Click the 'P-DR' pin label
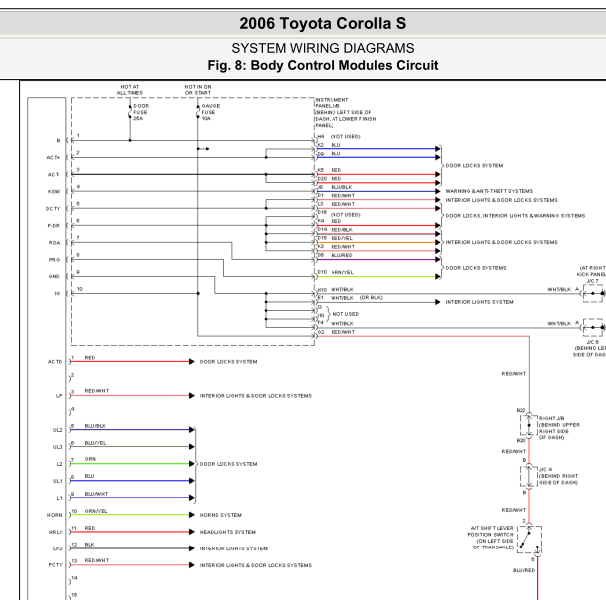 [x=54, y=225]
